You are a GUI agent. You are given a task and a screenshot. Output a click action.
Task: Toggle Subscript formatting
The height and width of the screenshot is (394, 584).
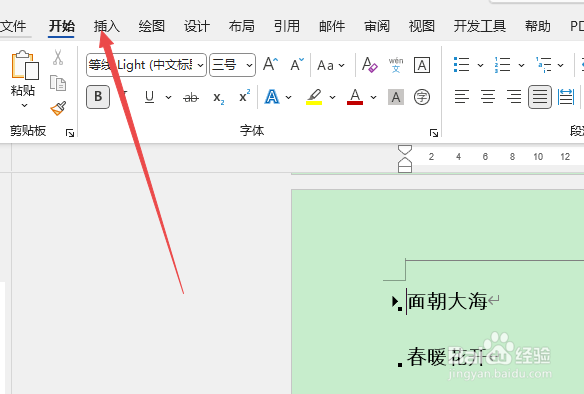[219, 98]
